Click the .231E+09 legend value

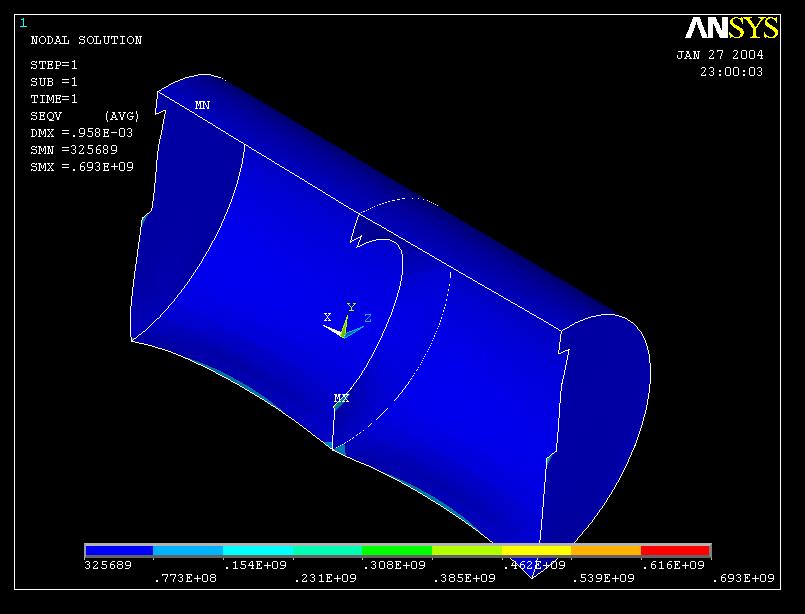(325, 578)
